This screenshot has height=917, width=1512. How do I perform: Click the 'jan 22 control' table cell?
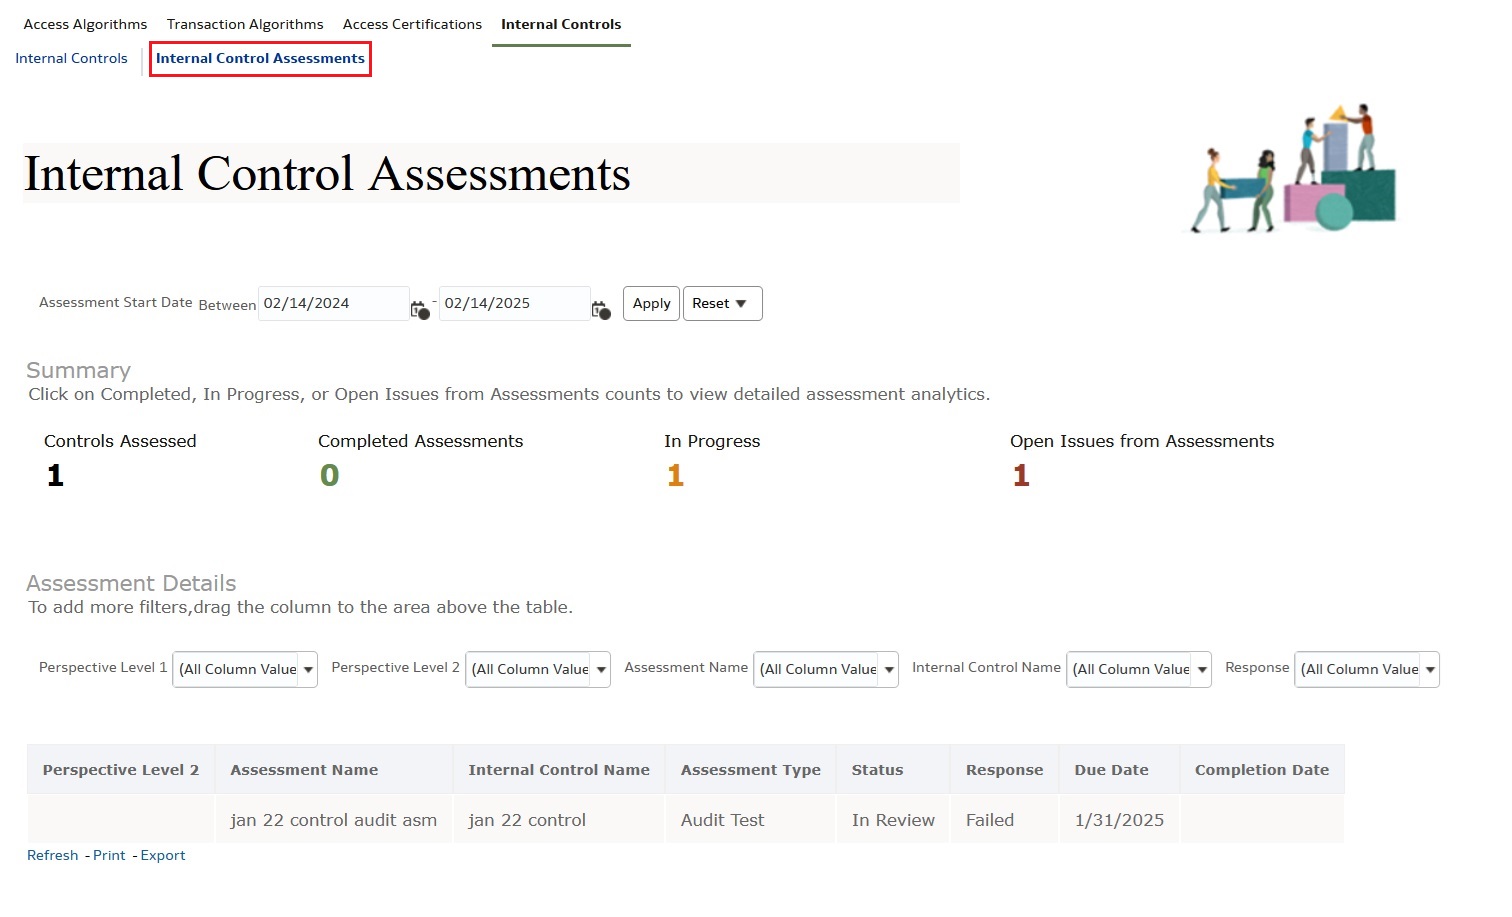coord(559,820)
